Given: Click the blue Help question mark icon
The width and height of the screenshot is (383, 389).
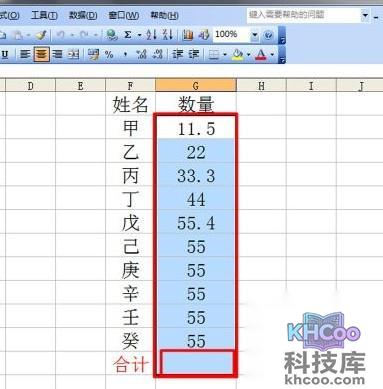Looking at the screenshot, I should coord(268,35).
